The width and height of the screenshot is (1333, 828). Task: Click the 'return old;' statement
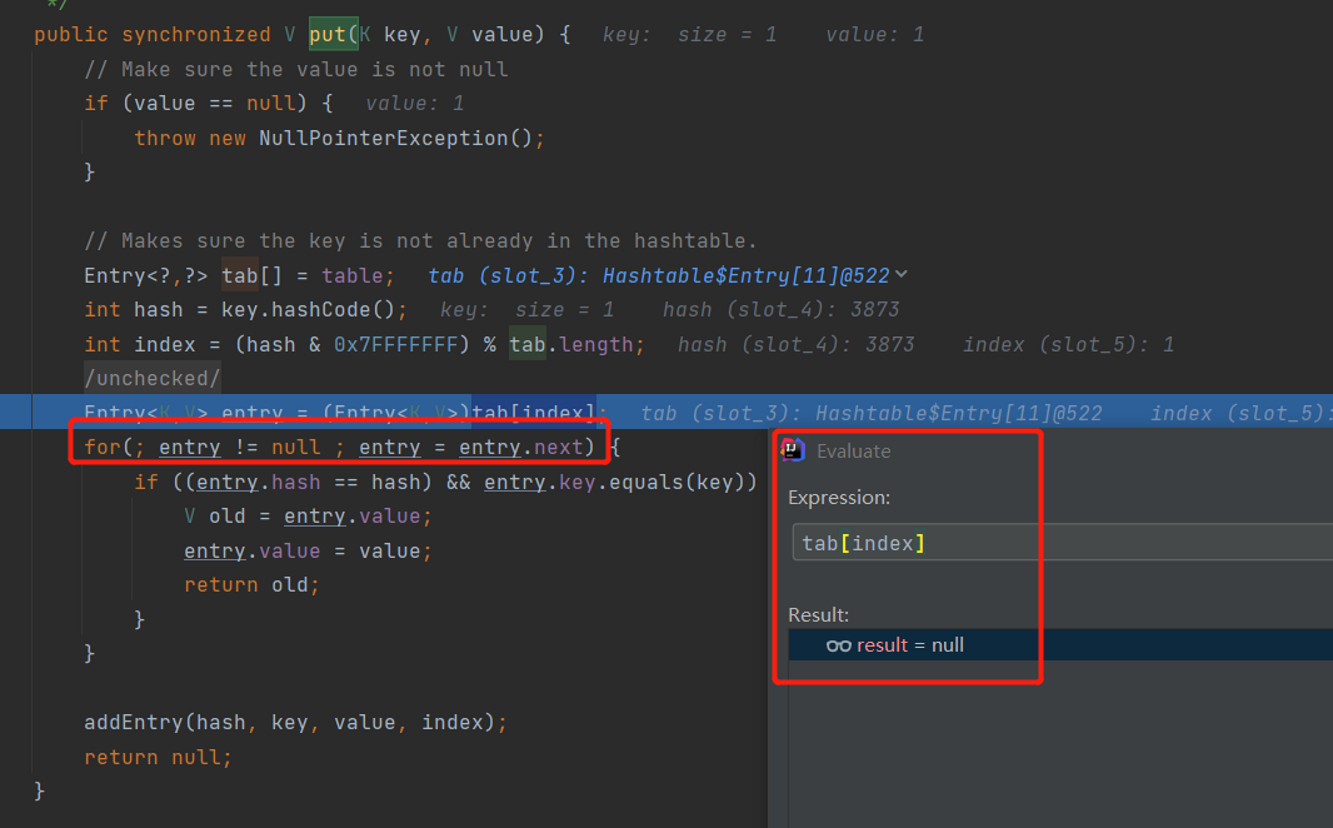click(x=252, y=585)
